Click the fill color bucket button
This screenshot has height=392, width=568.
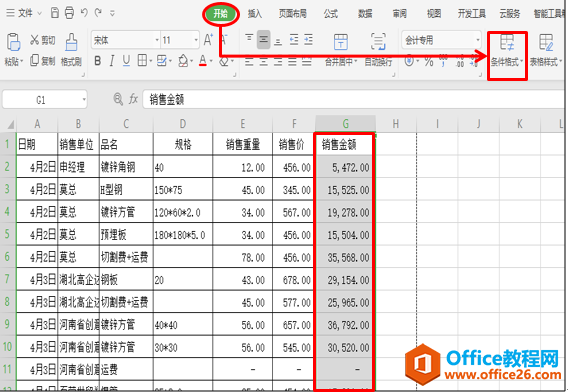coord(183,61)
